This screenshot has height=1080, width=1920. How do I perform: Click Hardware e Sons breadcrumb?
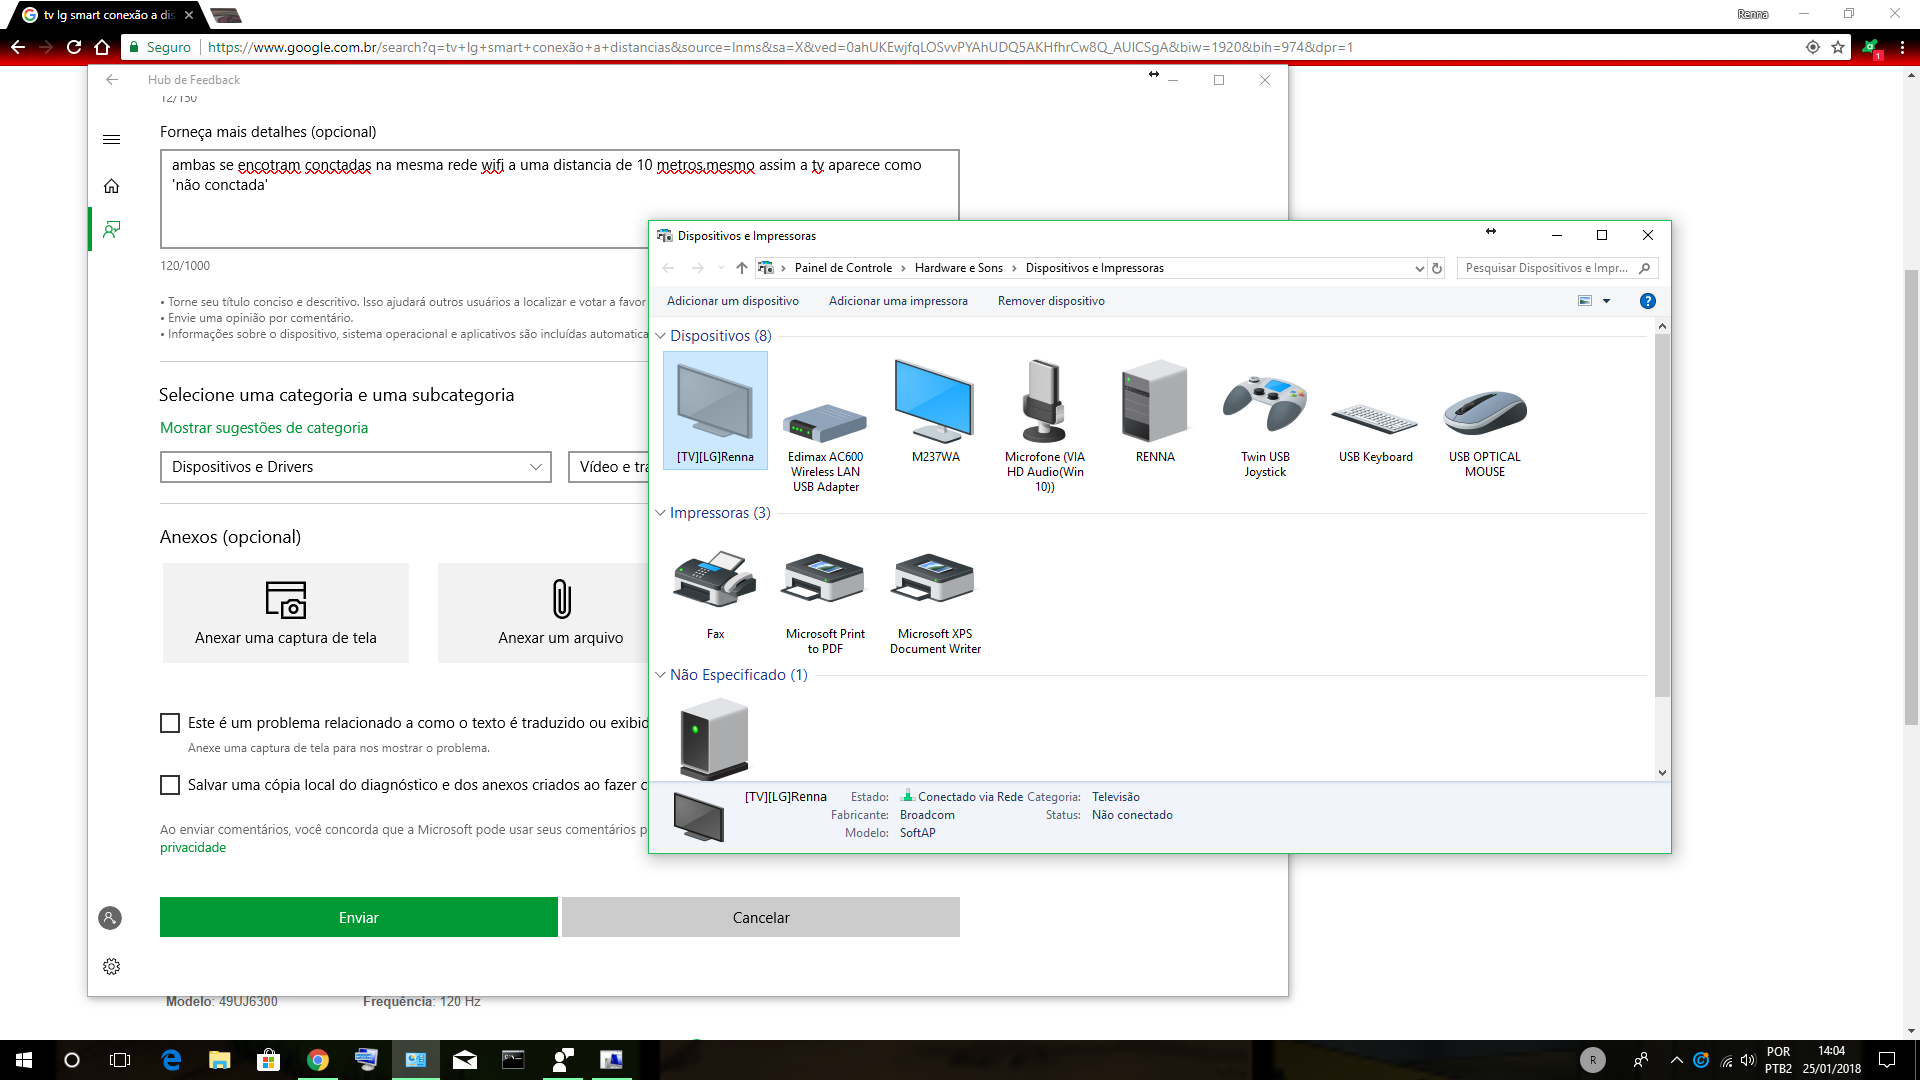[x=958, y=268]
